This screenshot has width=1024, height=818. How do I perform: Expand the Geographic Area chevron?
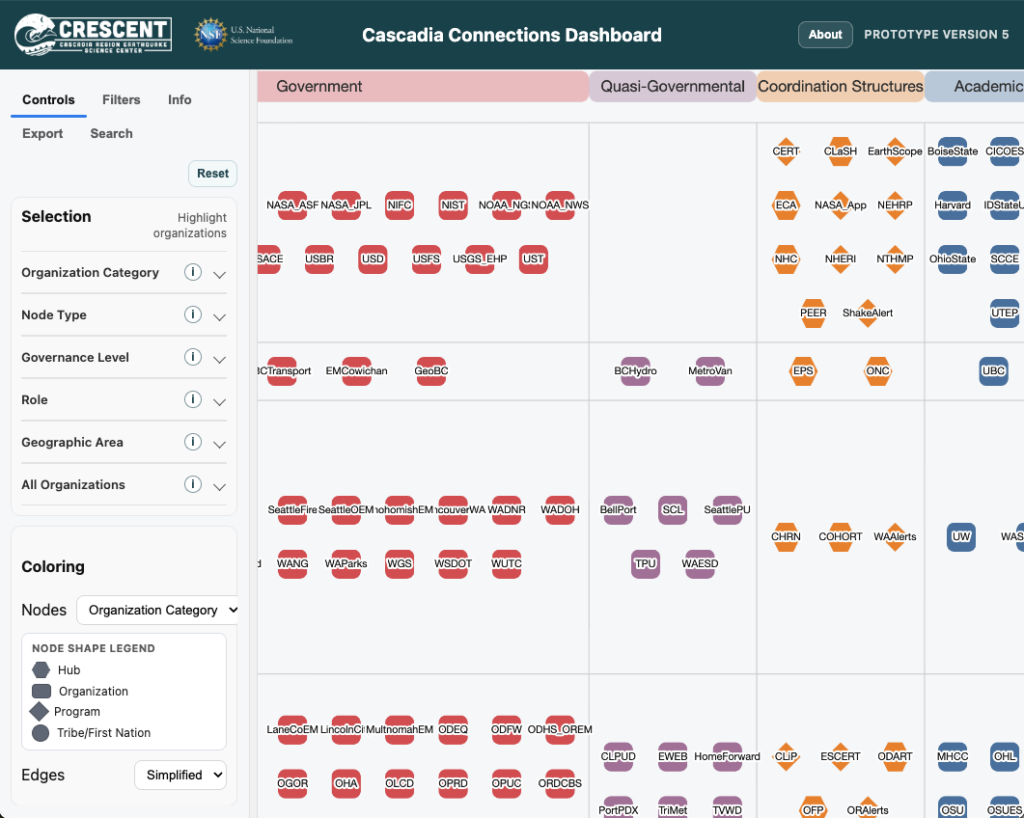219,445
